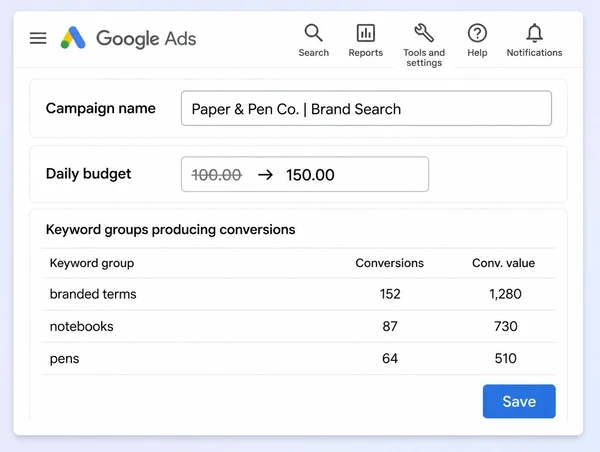600x452 pixels.
Task: Click the struck-through 100.00 budget
Action: point(217,175)
